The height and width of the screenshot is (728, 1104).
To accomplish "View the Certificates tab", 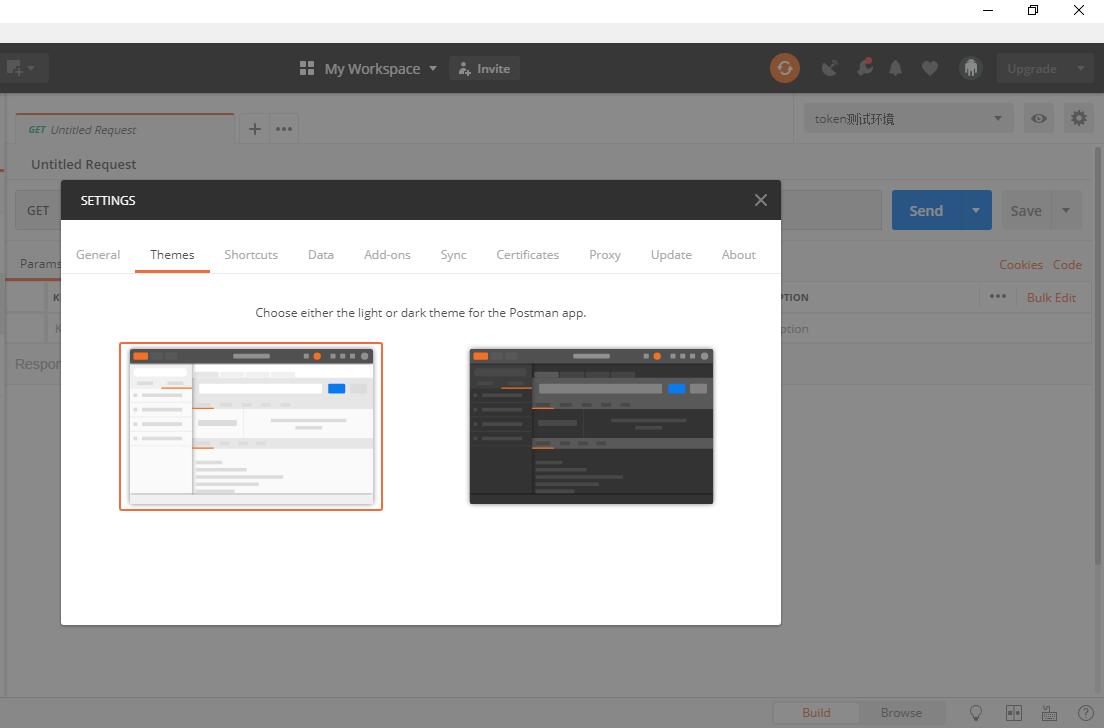I will [x=527, y=255].
